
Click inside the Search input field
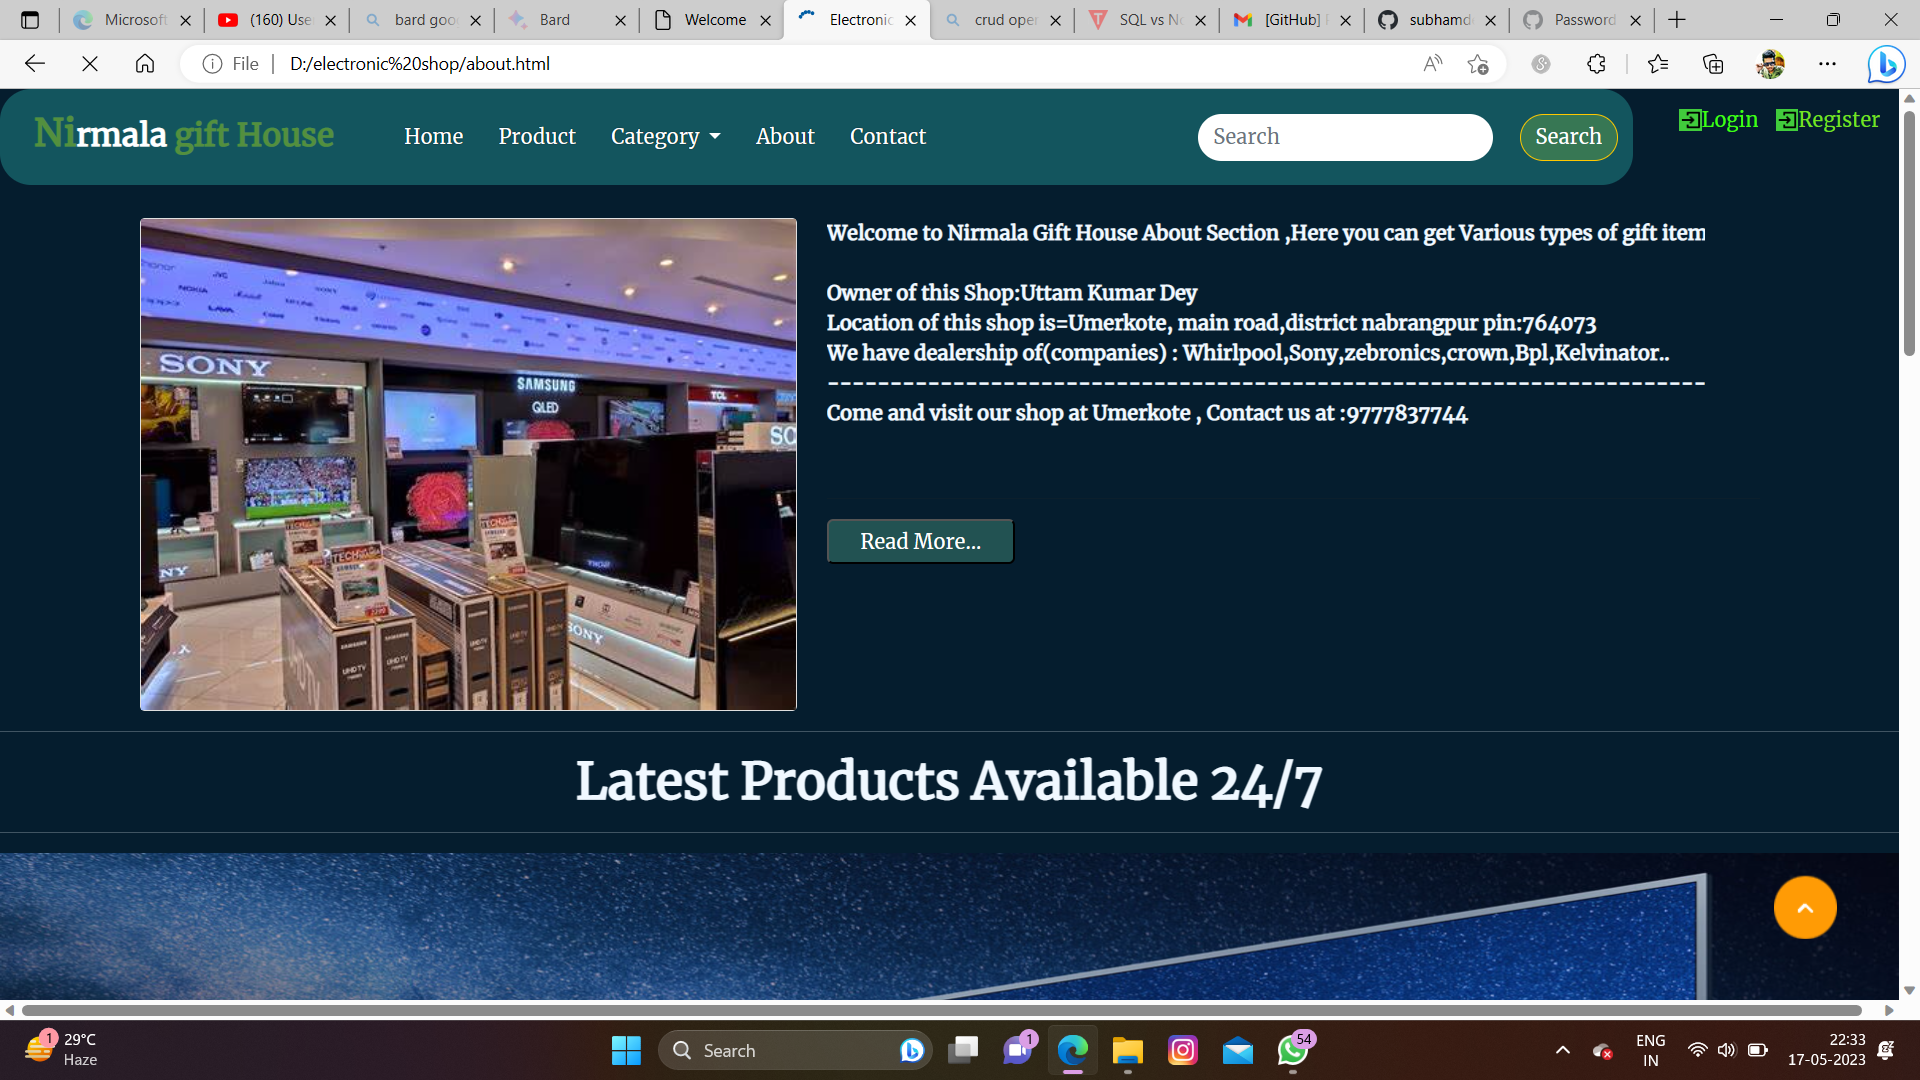click(x=1344, y=137)
